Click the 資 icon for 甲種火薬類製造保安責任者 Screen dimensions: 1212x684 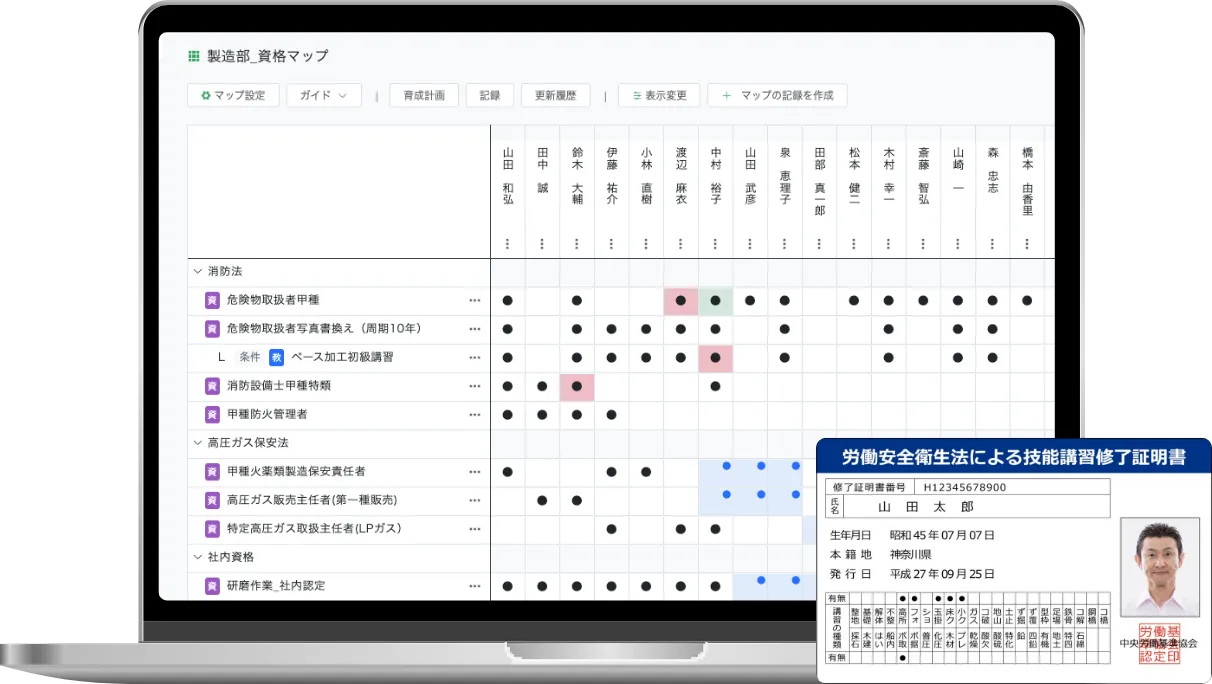[212, 471]
